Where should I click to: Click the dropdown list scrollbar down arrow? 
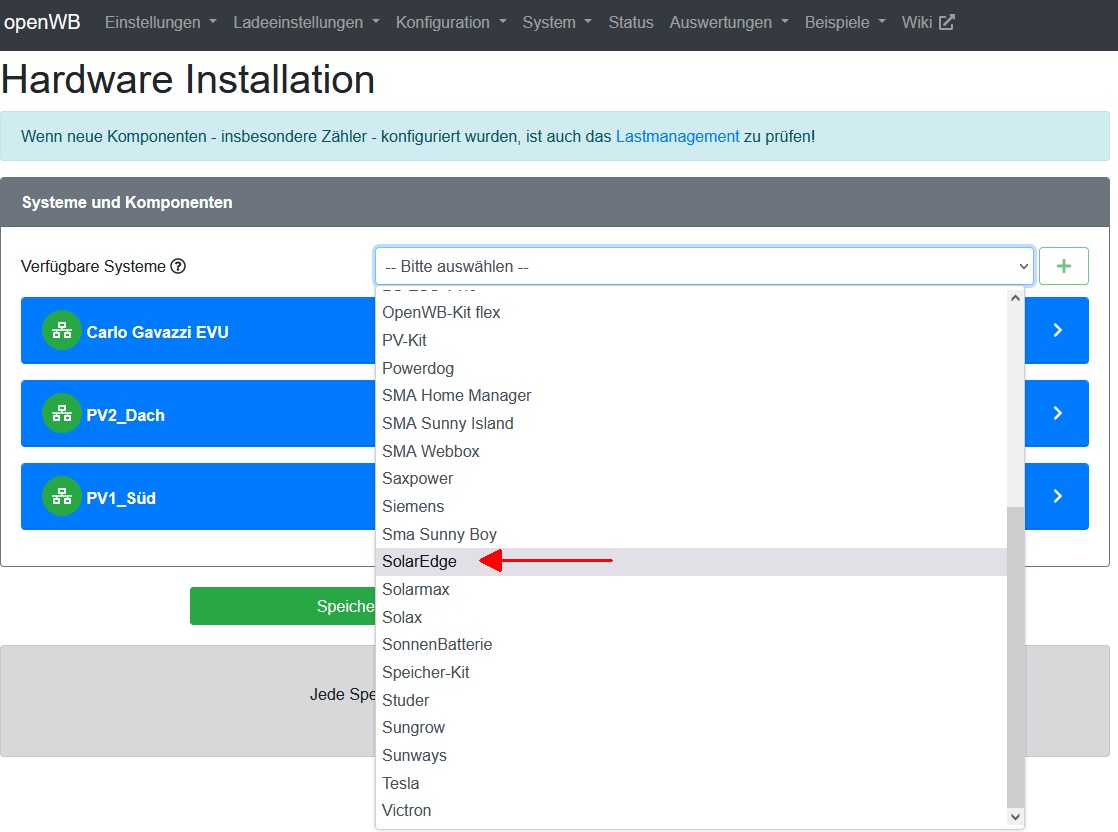click(1016, 817)
